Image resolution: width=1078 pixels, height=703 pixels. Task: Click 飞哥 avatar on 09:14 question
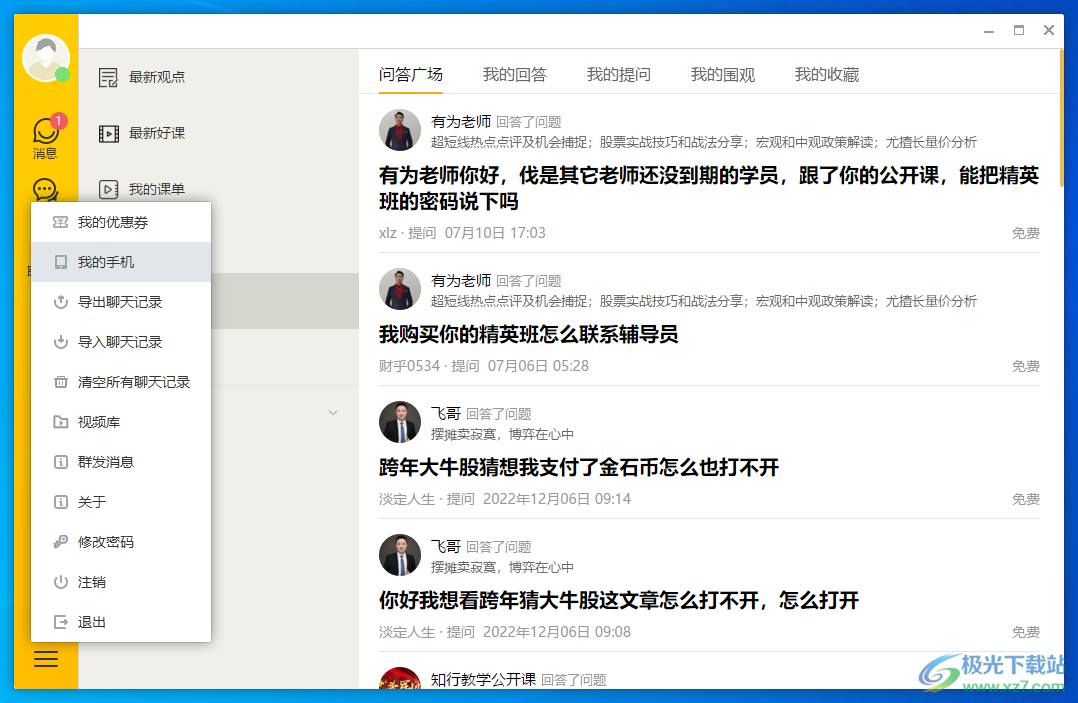coord(399,422)
